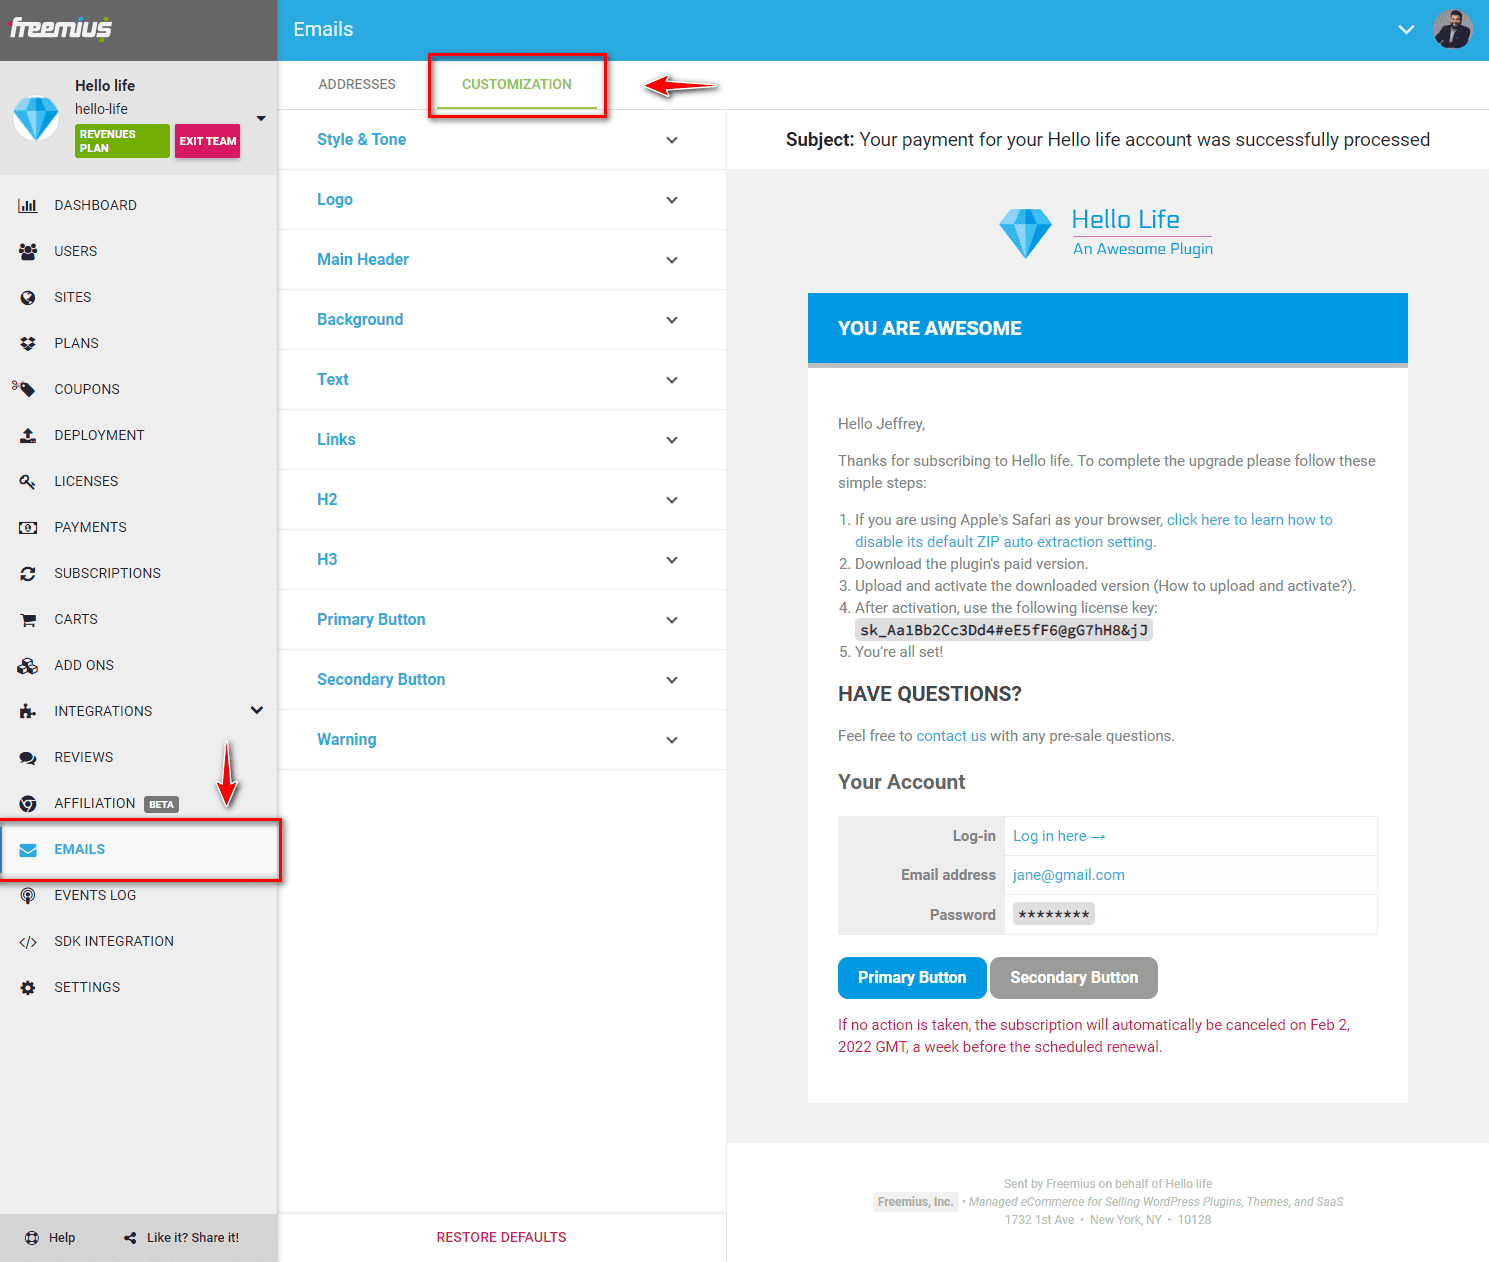Expand the H2 section
Image resolution: width=1489 pixels, height=1262 pixels.
[x=502, y=500]
